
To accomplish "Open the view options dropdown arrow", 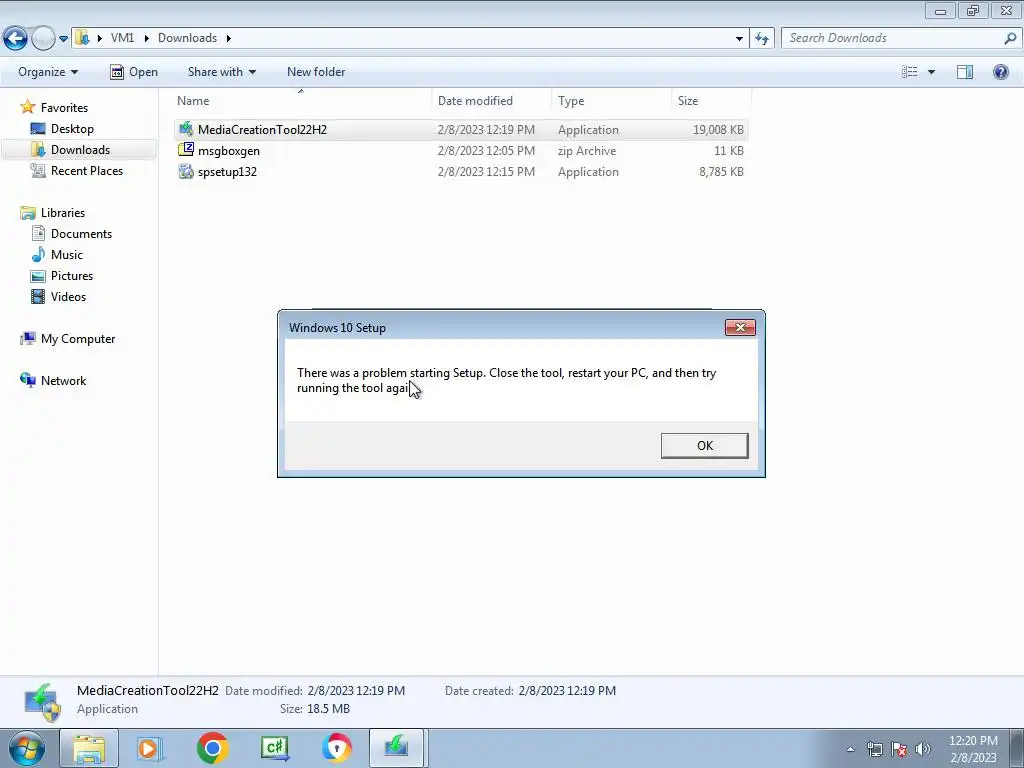I will point(931,72).
